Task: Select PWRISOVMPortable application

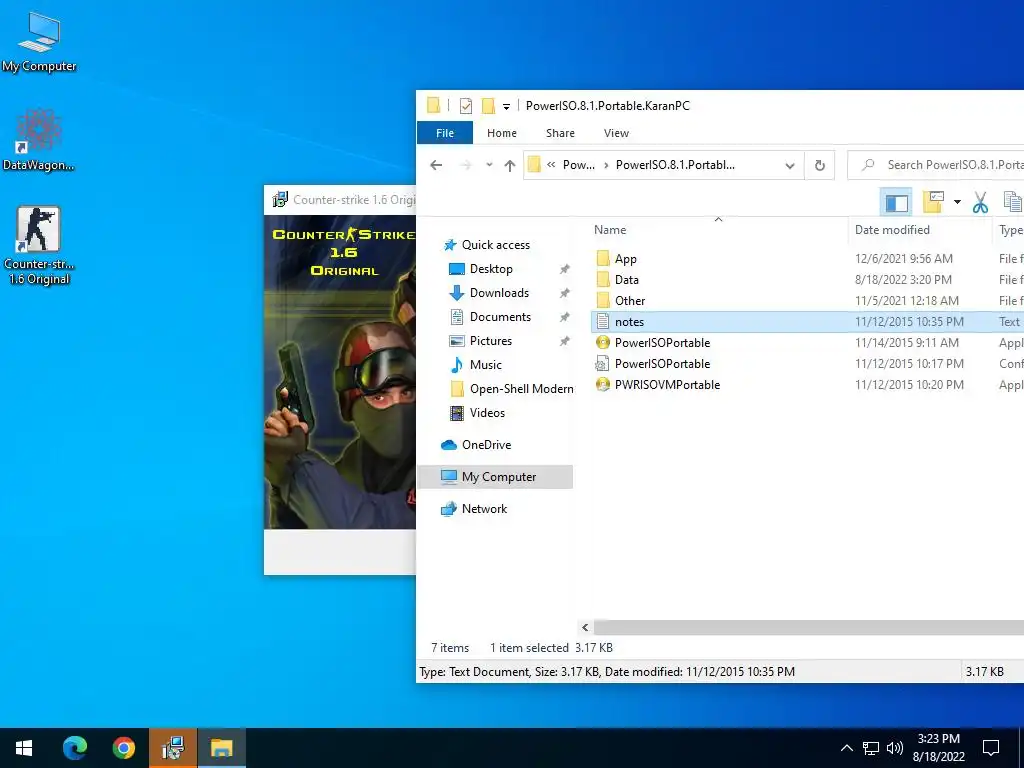Action: pyautogui.click(x=667, y=385)
